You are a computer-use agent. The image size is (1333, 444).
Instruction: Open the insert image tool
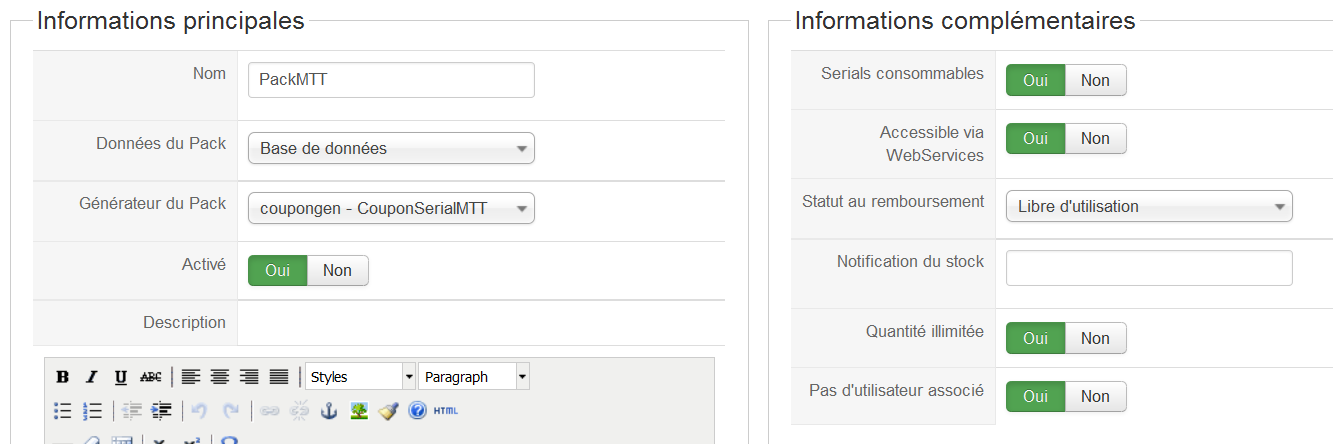tap(358, 410)
